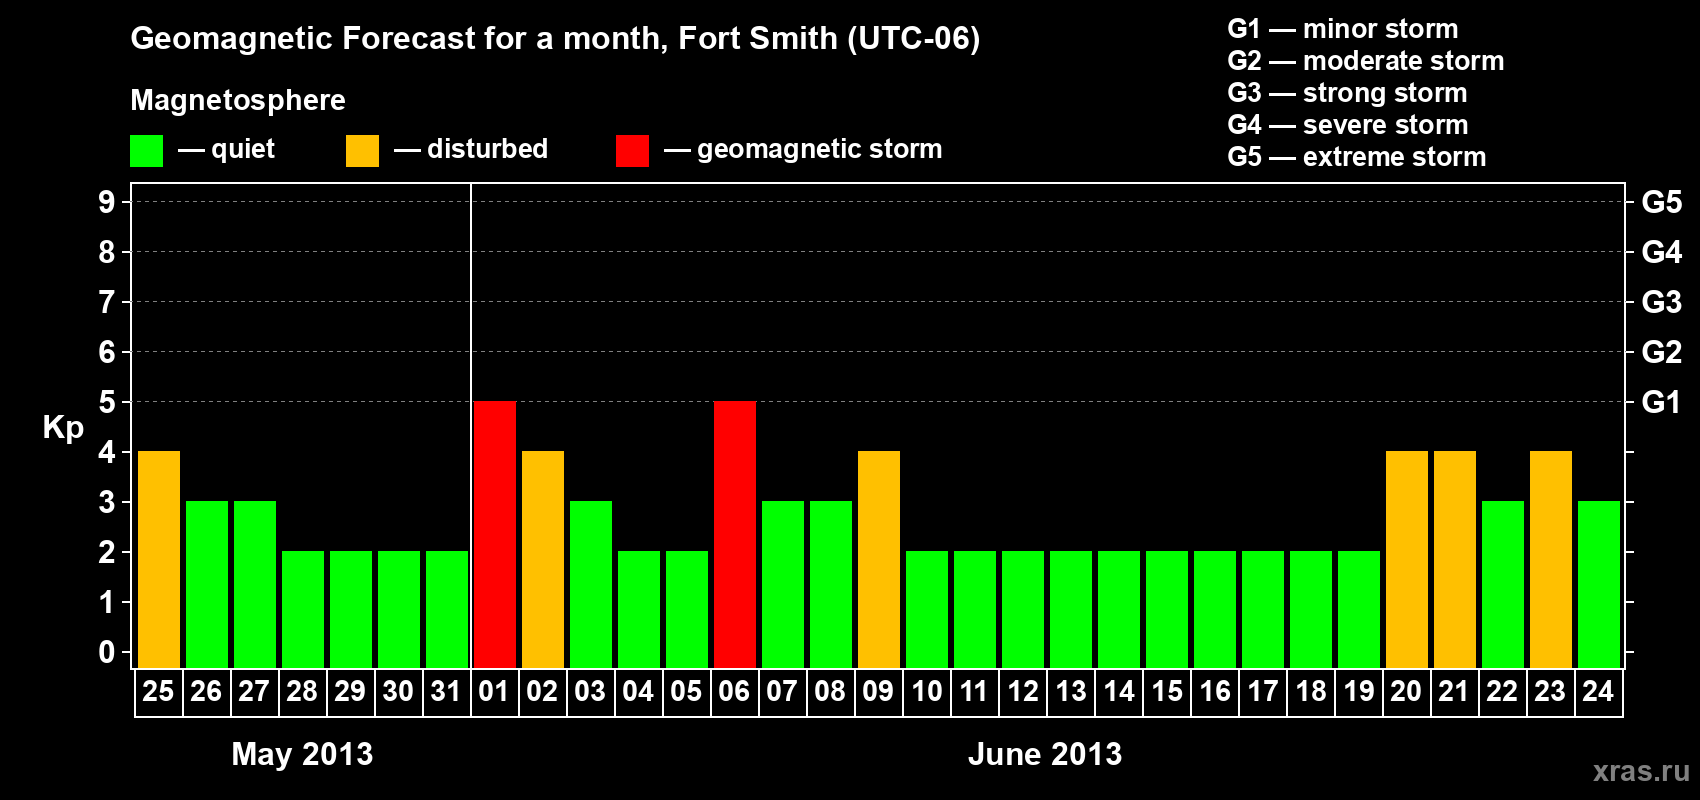Click the orange bar for June 21
The image size is (1700, 800).
[x=1455, y=559]
